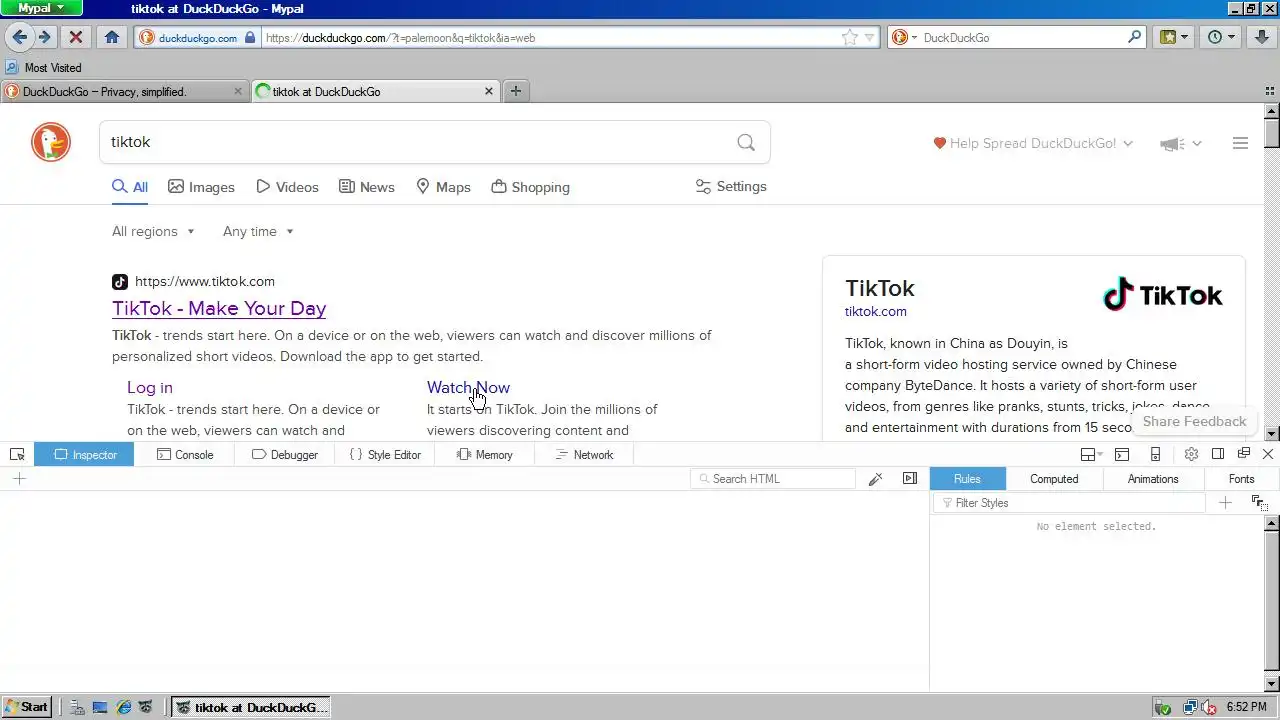This screenshot has height=720, width=1280.
Task: Expand the history clock dropdown
Action: pyautogui.click(x=1231, y=37)
